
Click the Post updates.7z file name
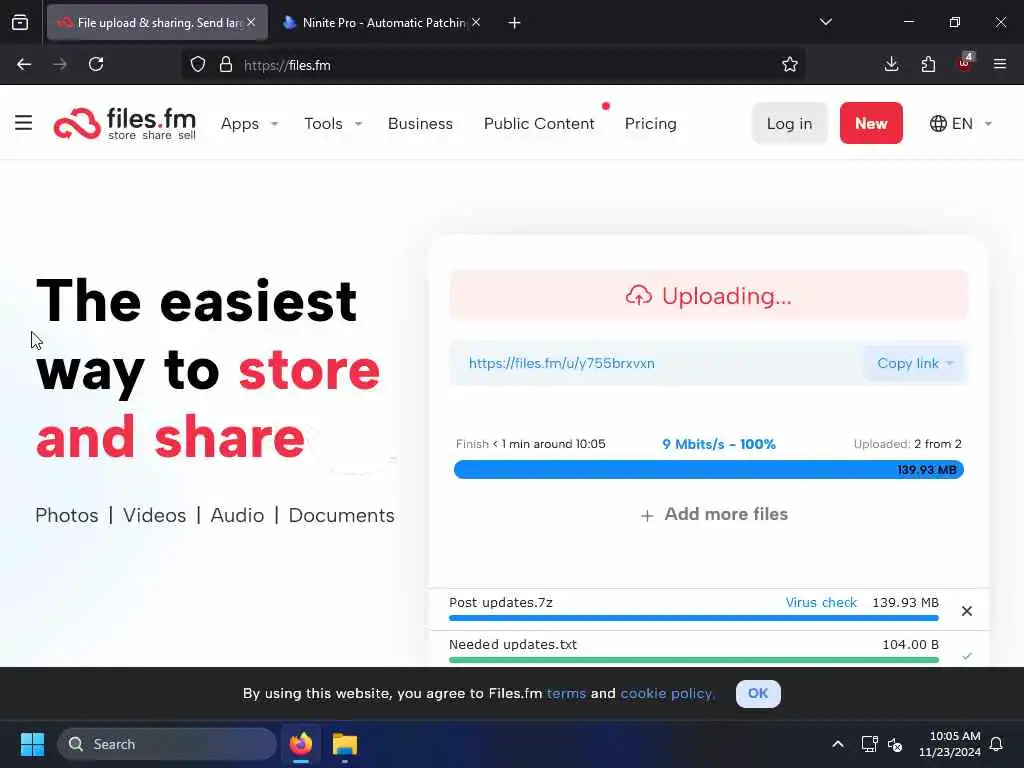pyautogui.click(x=501, y=602)
